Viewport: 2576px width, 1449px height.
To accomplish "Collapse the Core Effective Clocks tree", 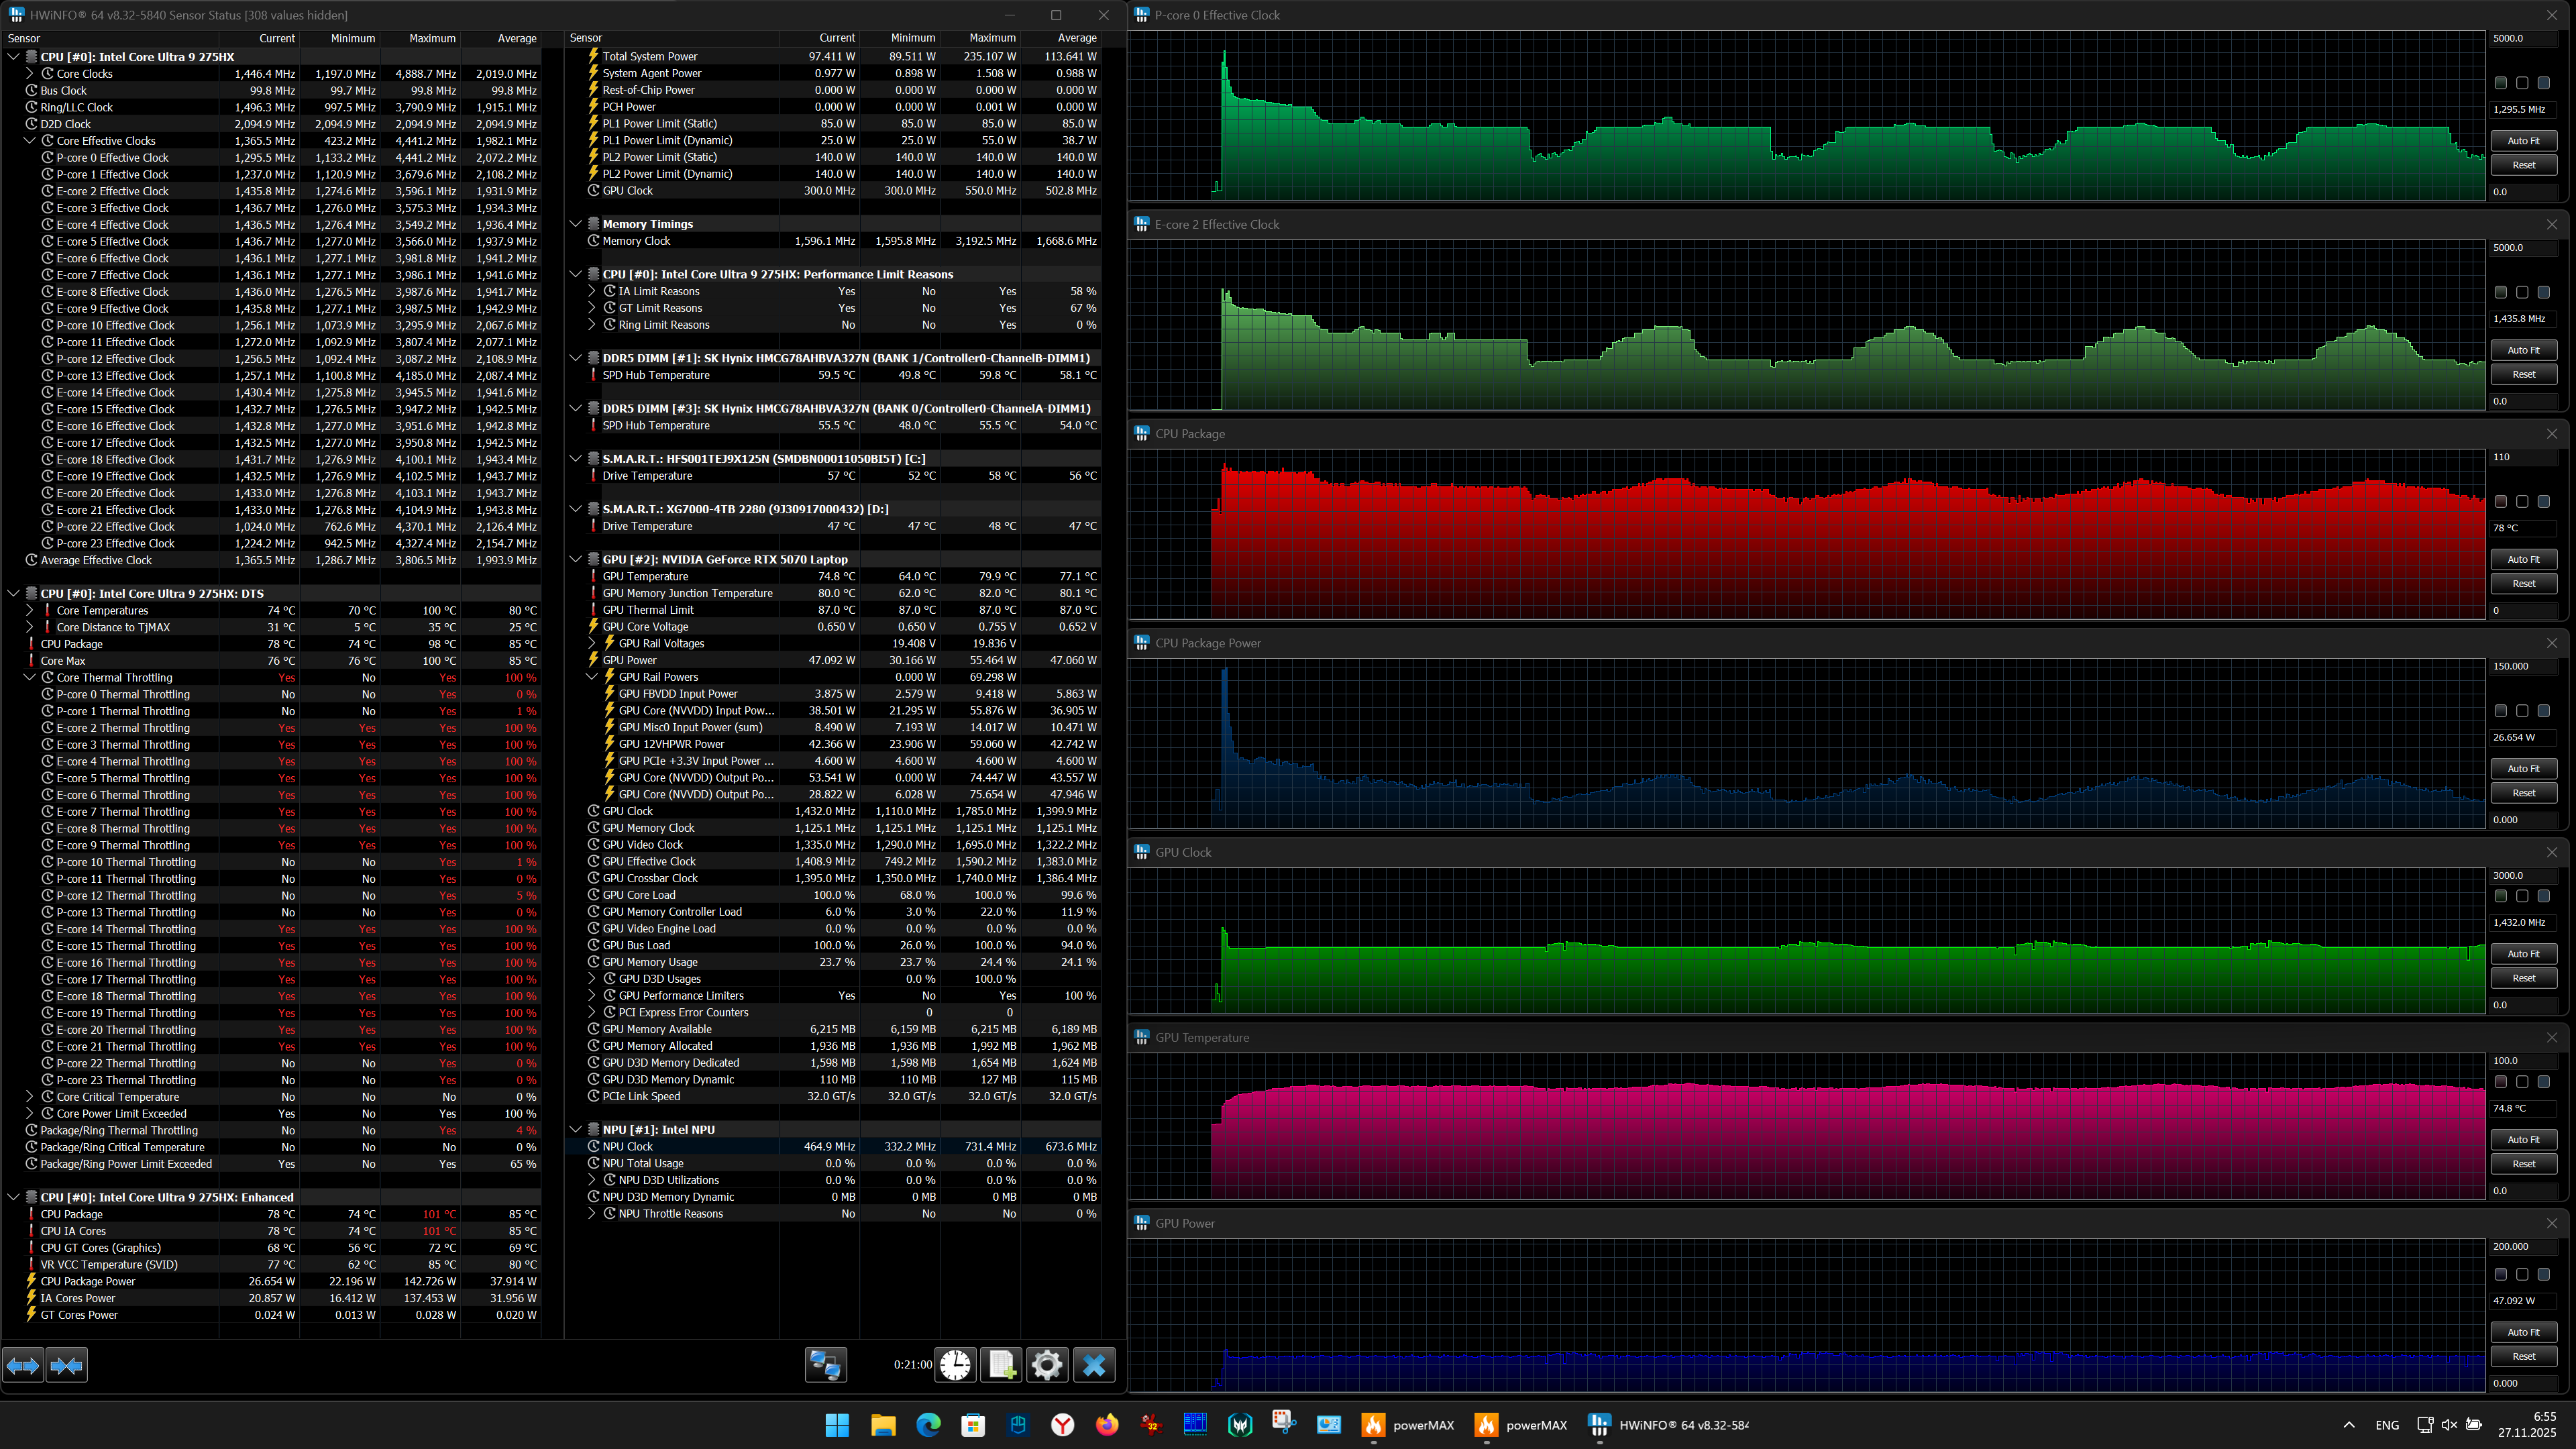I will [30, 141].
